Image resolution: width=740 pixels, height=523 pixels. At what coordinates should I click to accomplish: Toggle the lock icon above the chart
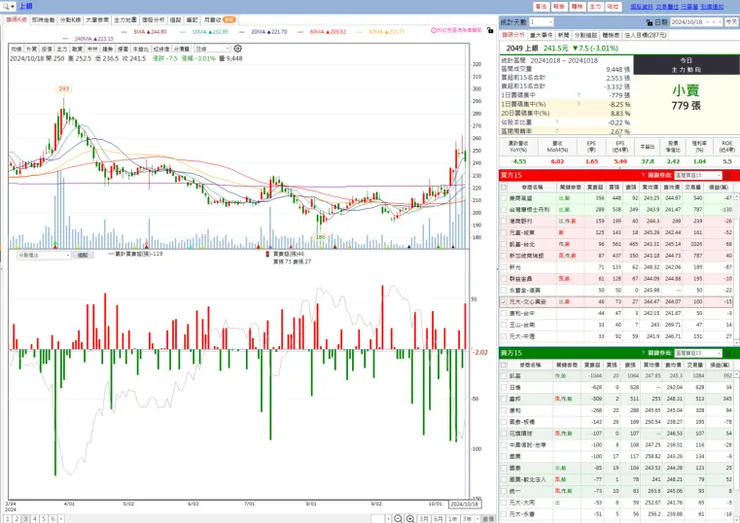(x=490, y=30)
